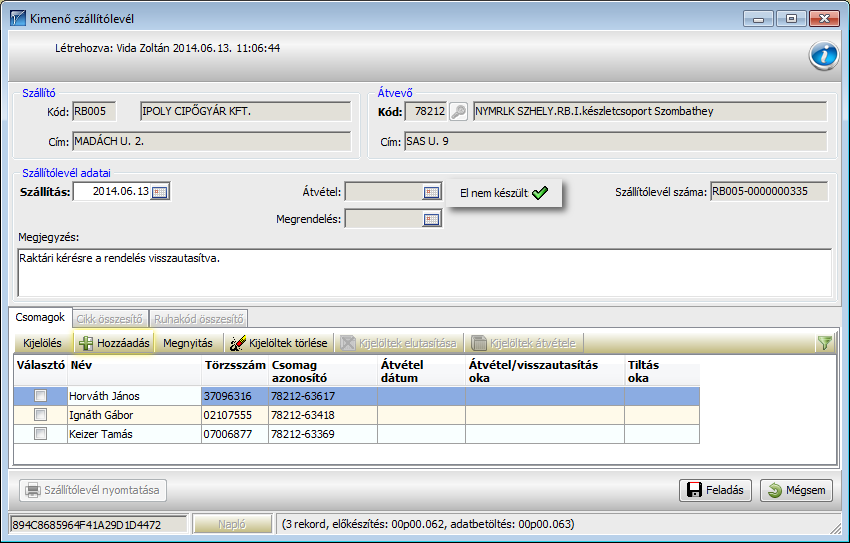This screenshot has height=543, width=850.
Task: Click Választó column header
Action: point(41,371)
